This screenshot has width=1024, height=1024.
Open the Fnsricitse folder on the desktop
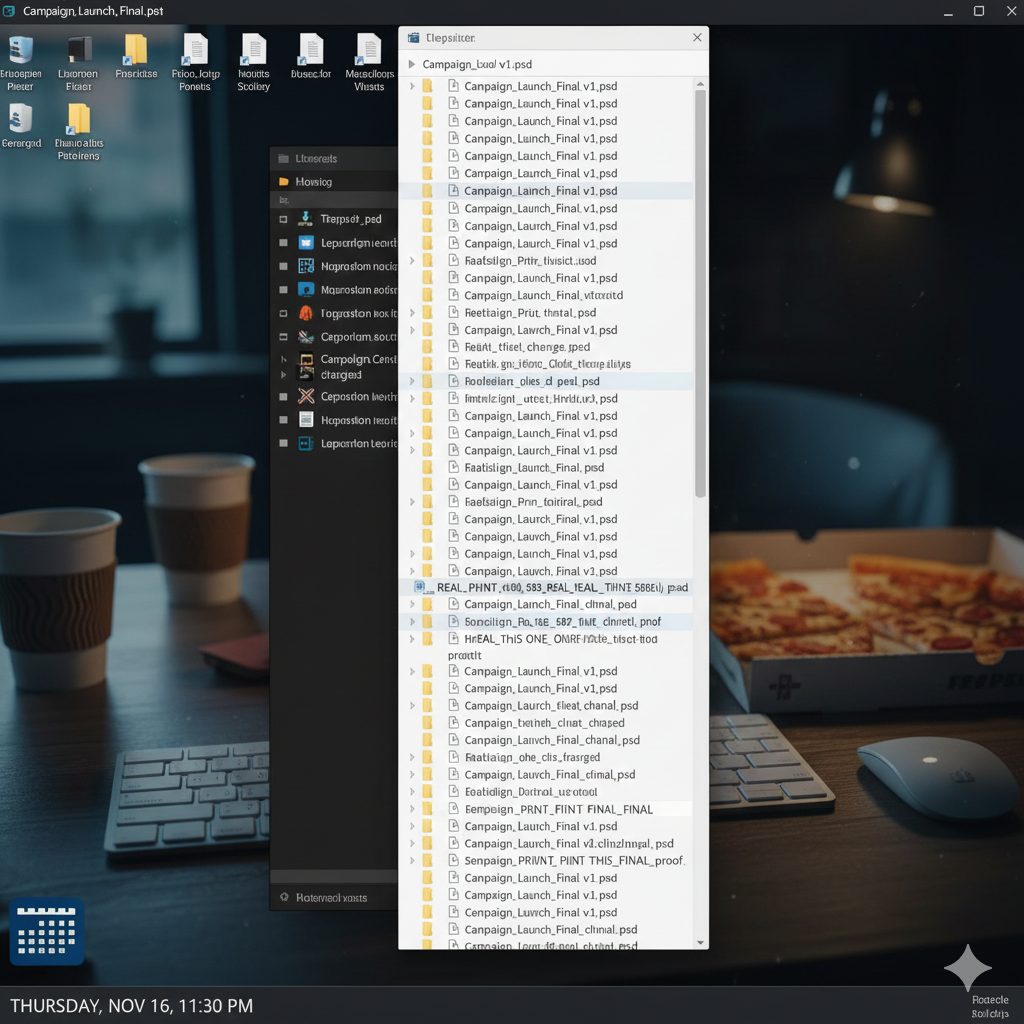pos(136,51)
